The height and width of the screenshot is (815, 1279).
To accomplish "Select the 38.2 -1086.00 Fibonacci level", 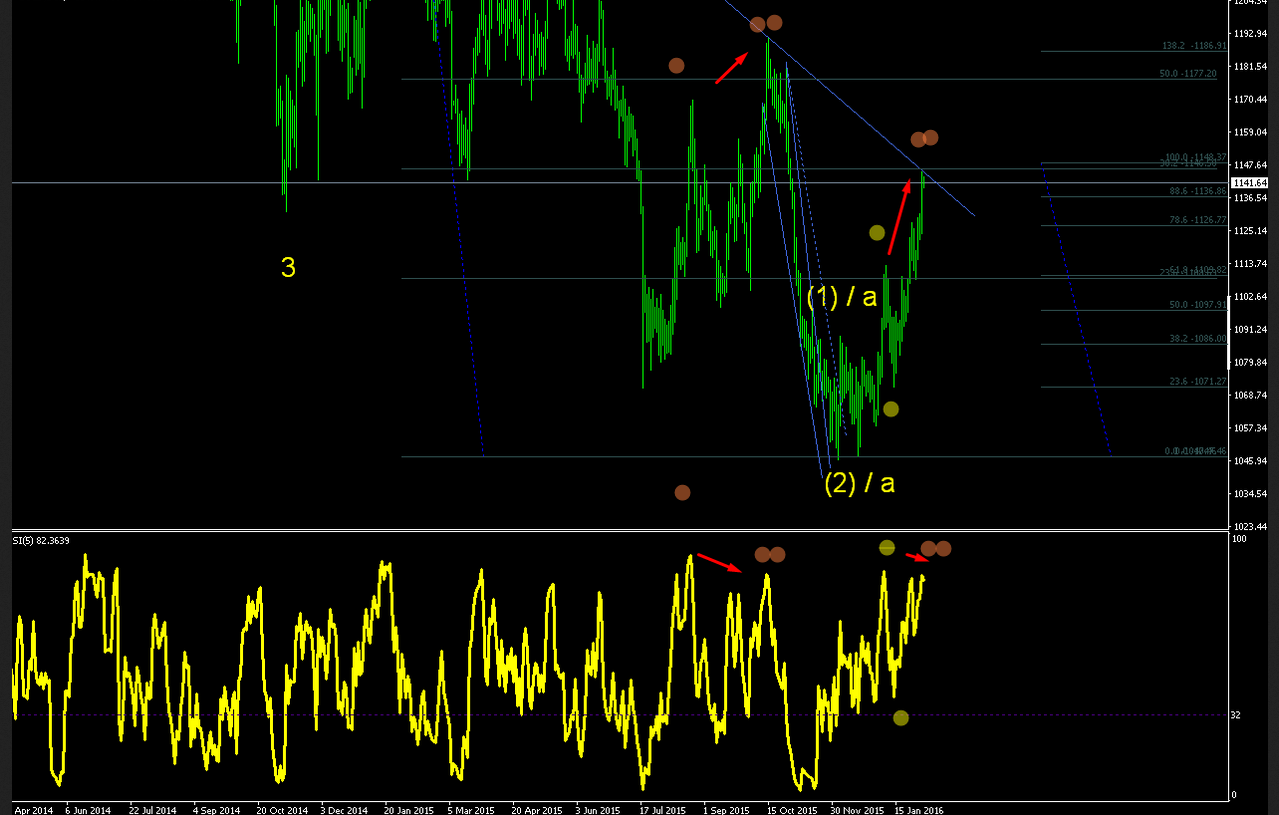I will pos(1197,339).
